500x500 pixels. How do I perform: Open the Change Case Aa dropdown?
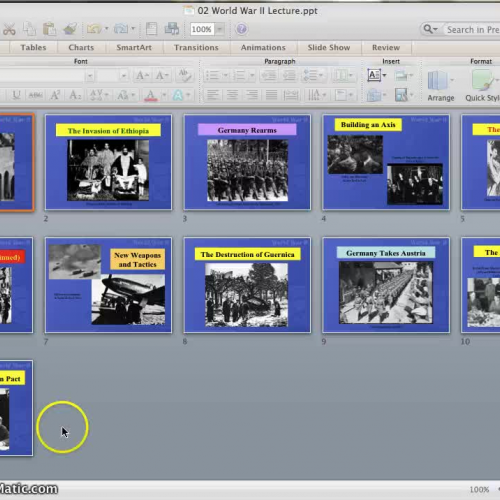pyautogui.click(x=126, y=95)
